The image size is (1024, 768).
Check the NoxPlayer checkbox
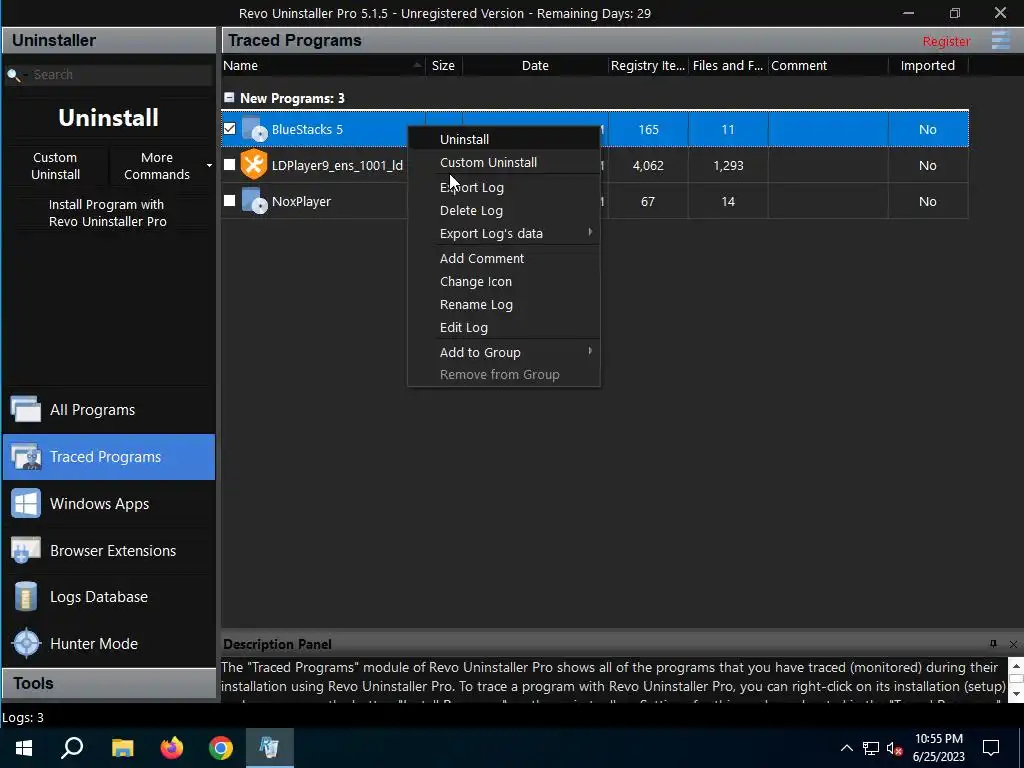pos(229,200)
